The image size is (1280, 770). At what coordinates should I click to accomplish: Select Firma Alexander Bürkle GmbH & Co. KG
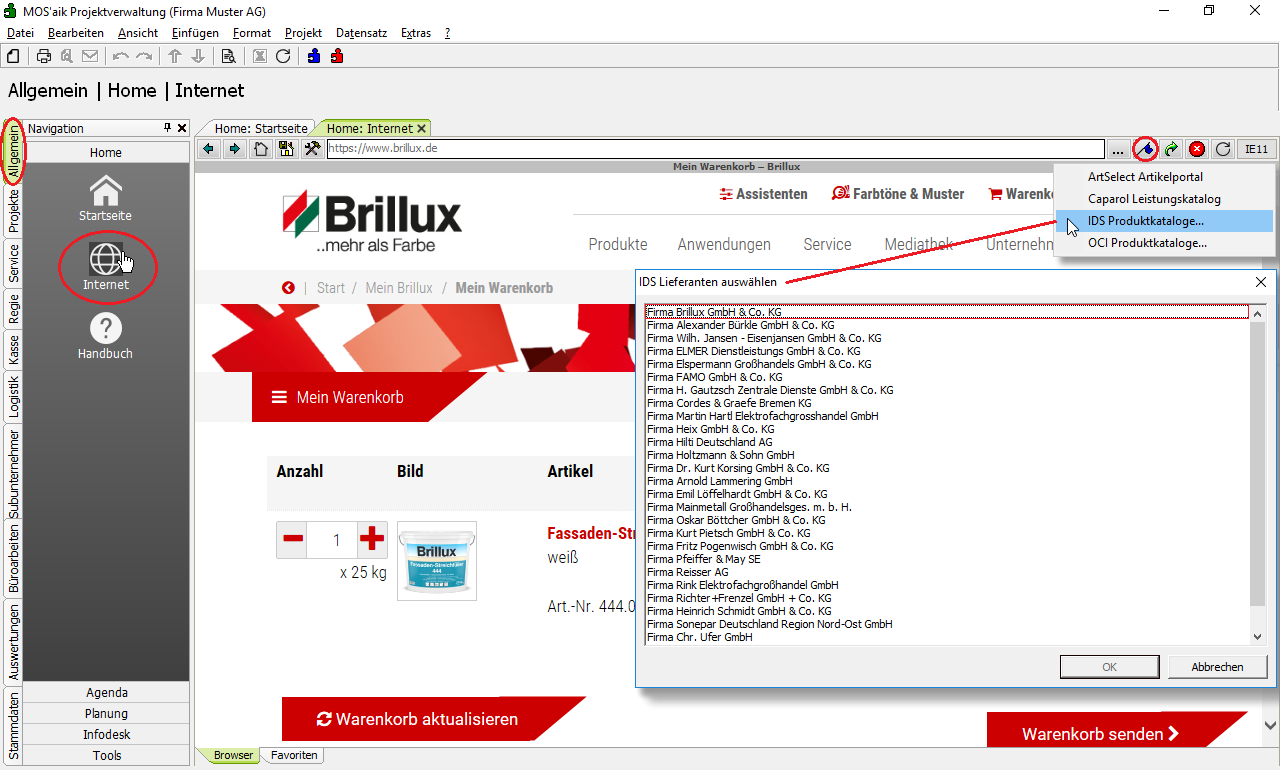947,325
